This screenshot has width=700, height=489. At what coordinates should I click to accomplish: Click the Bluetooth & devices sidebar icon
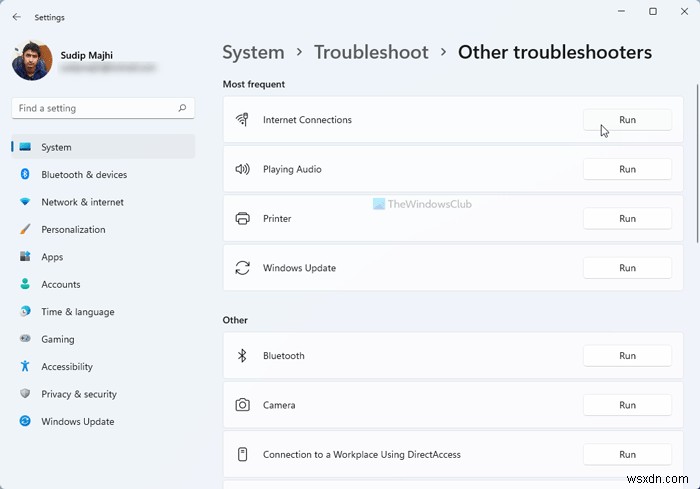pyautogui.click(x=25, y=175)
